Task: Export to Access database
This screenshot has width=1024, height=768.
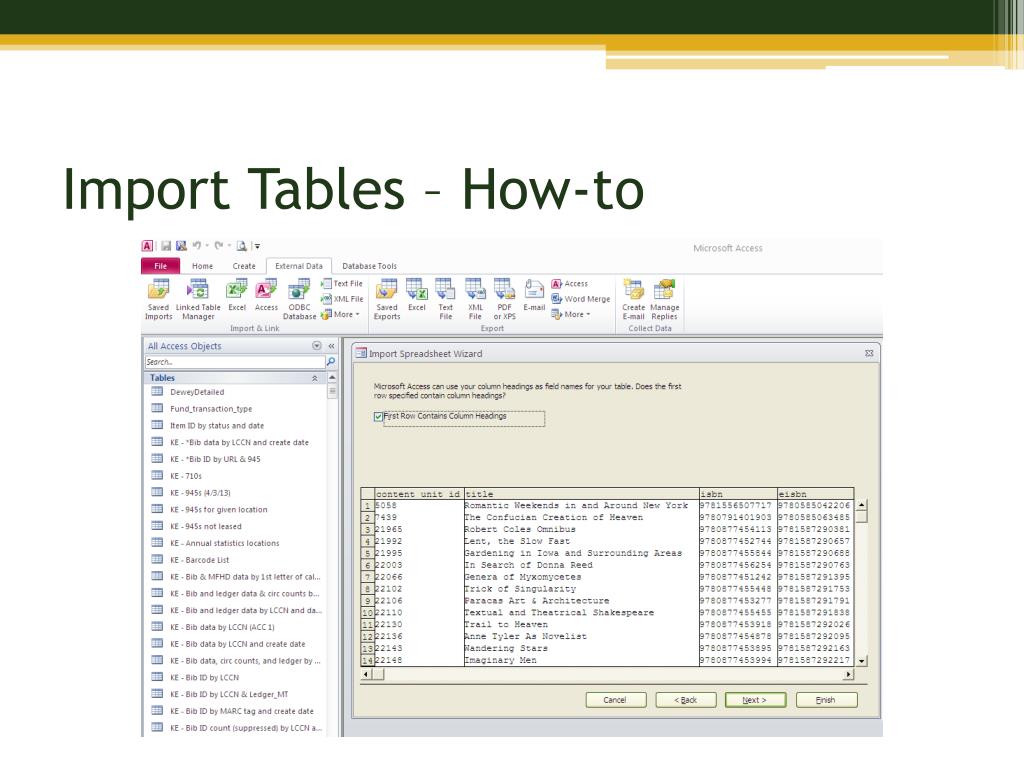Action: [569, 283]
